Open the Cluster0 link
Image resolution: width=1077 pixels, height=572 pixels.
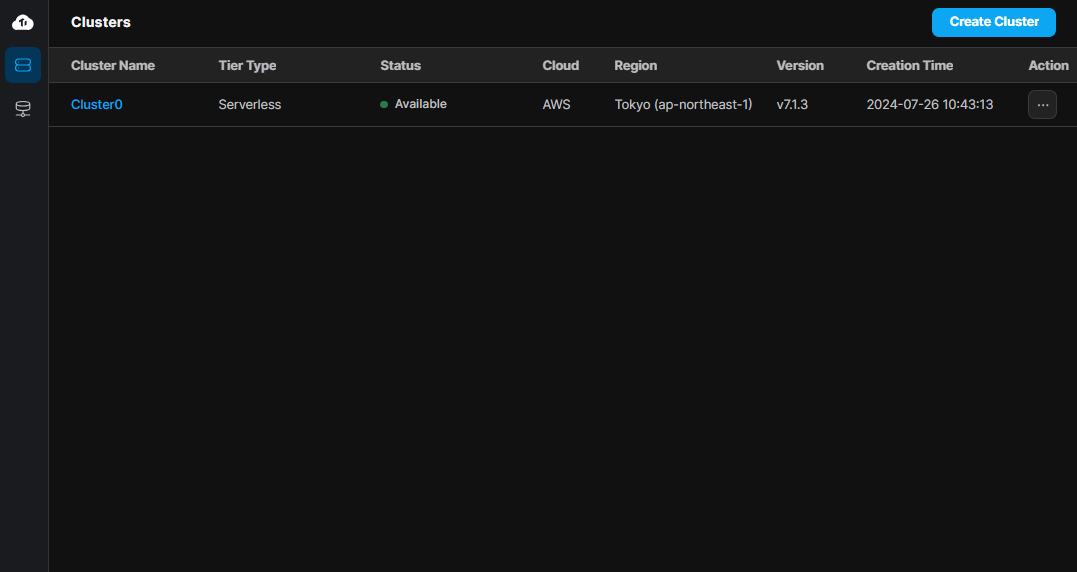coord(97,104)
